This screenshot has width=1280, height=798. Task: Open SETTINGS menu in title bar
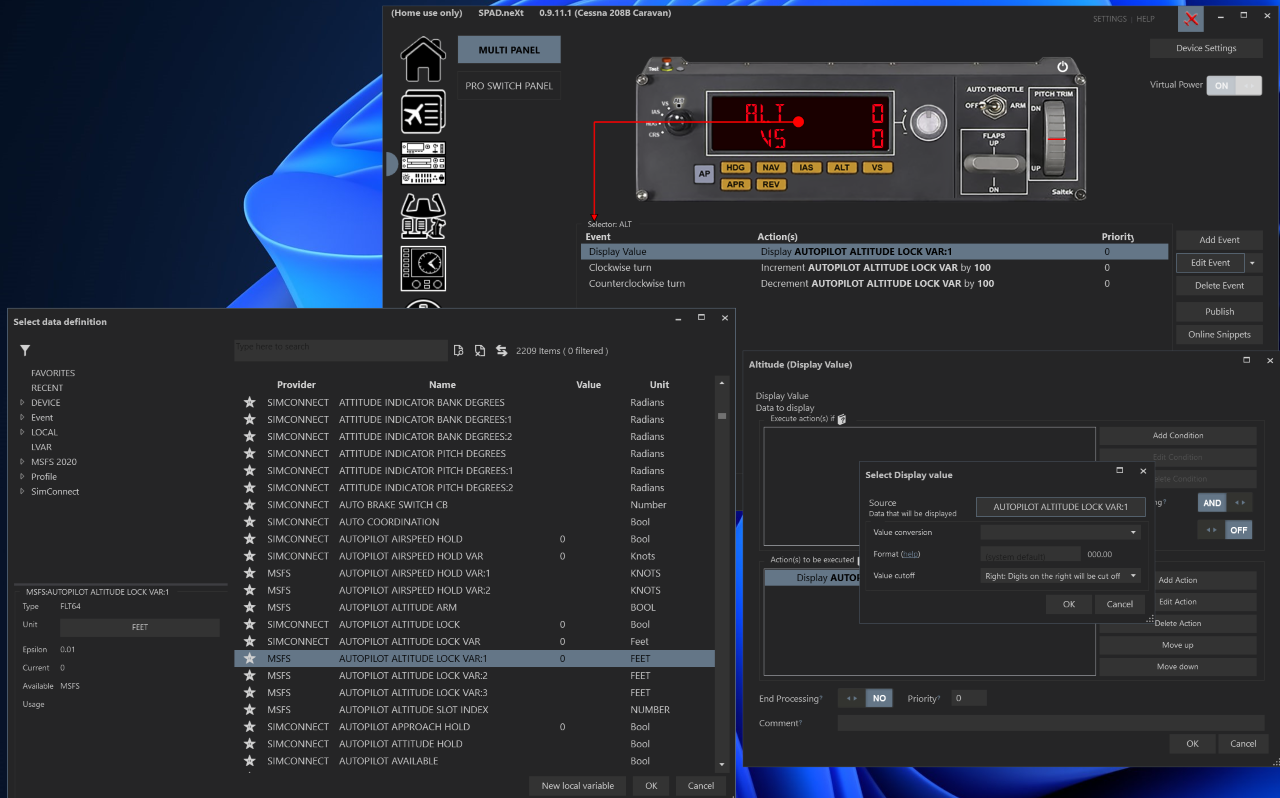tap(1109, 19)
